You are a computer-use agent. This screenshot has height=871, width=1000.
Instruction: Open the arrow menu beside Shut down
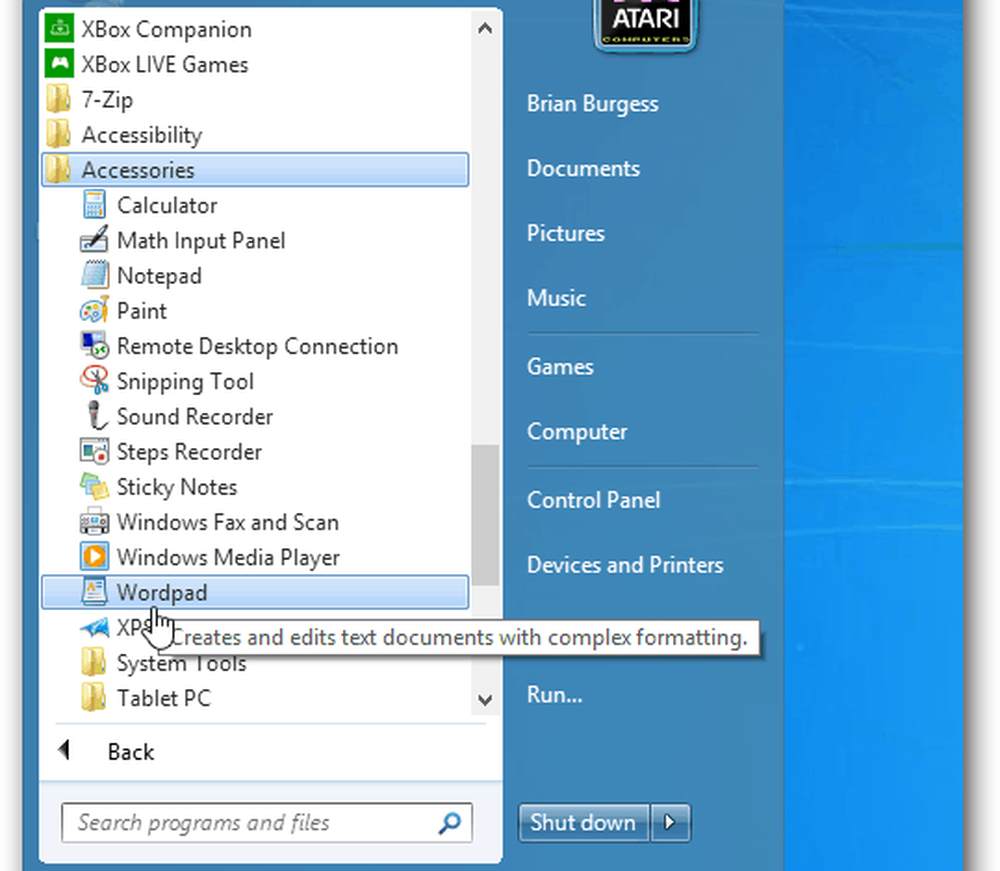coord(670,823)
